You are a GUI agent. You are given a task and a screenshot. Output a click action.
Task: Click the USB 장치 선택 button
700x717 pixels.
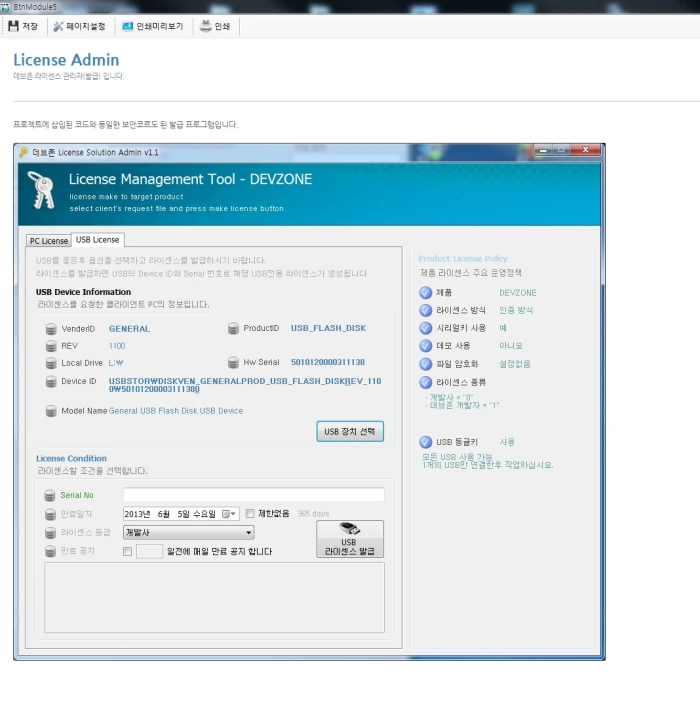[350, 432]
